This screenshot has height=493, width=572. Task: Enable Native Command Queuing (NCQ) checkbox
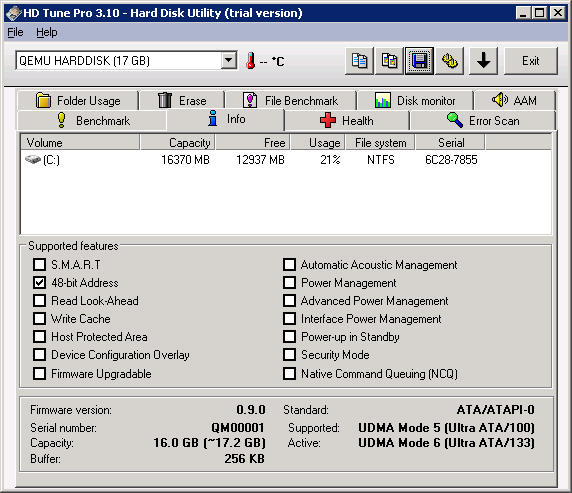[x=290, y=374]
